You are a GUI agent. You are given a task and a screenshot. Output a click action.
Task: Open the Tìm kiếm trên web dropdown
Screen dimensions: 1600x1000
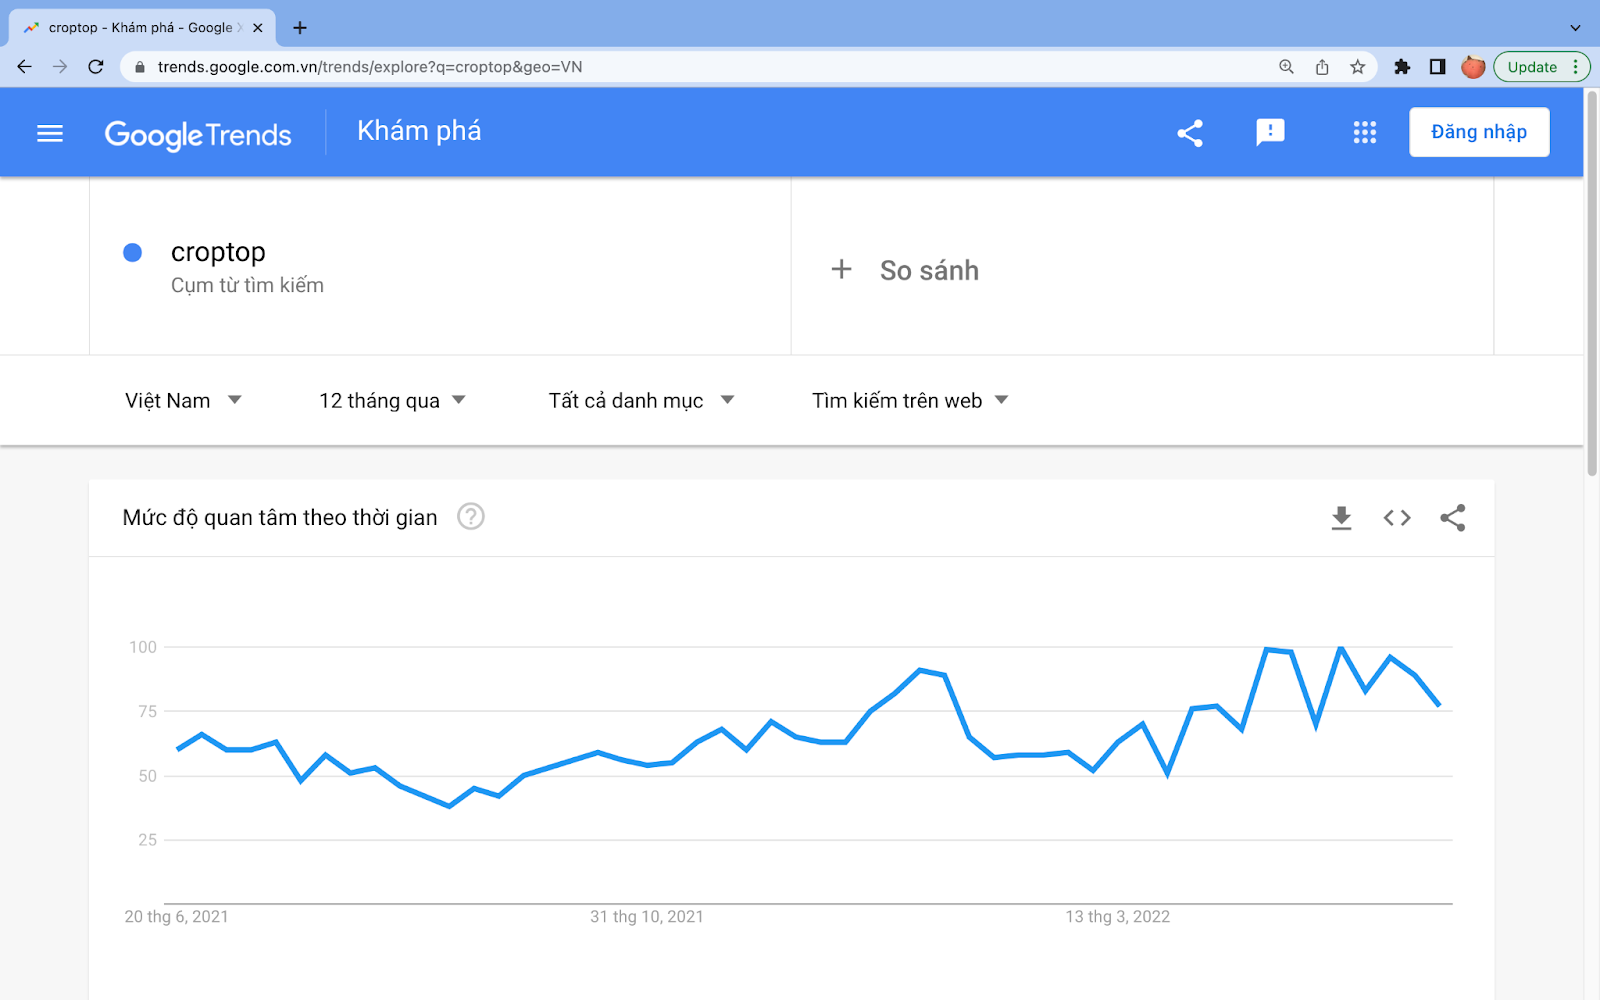pyautogui.click(x=910, y=400)
